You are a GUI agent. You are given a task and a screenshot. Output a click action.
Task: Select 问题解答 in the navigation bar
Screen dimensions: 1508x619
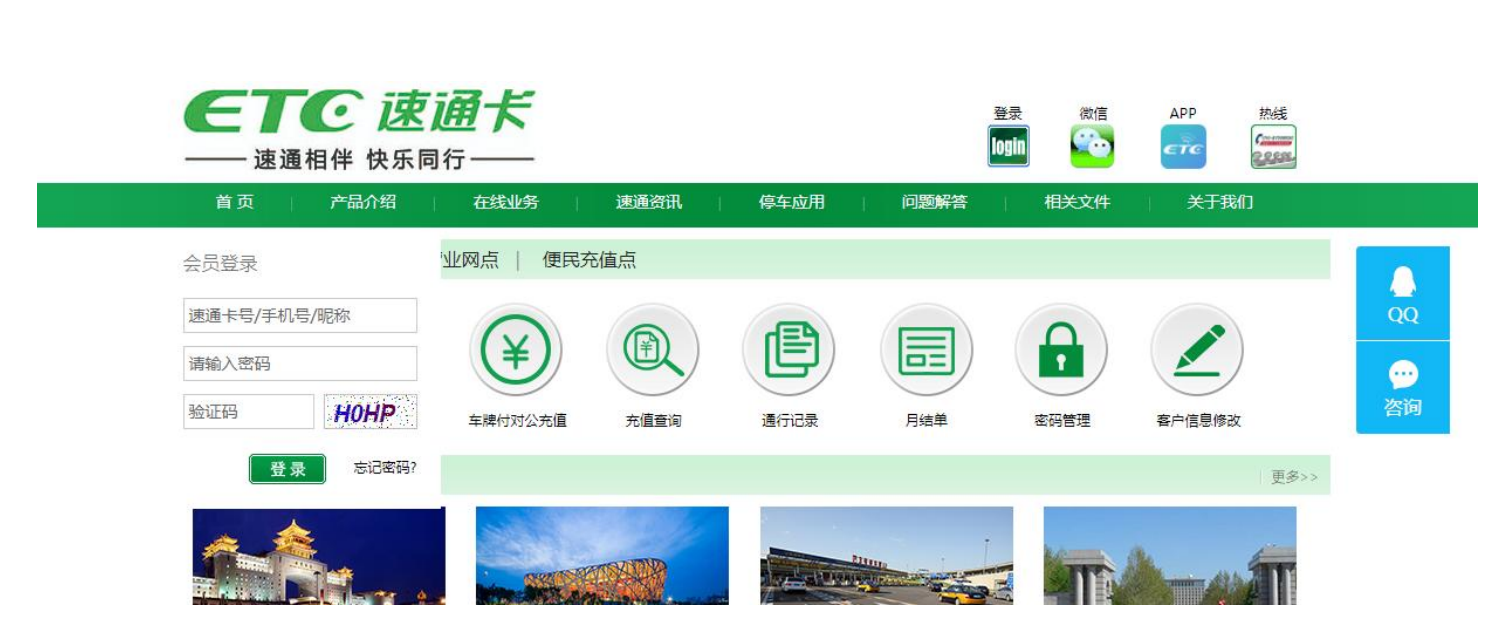934,203
